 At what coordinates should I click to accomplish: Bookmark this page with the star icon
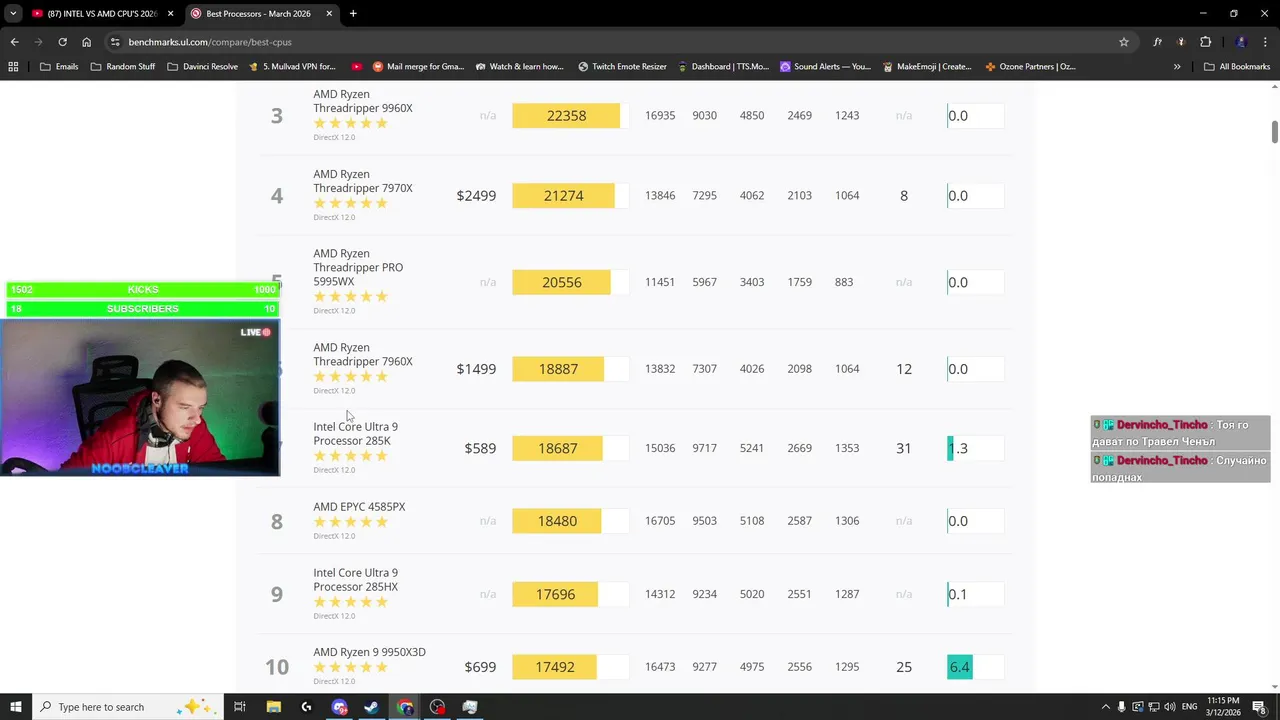pyautogui.click(x=1124, y=42)
